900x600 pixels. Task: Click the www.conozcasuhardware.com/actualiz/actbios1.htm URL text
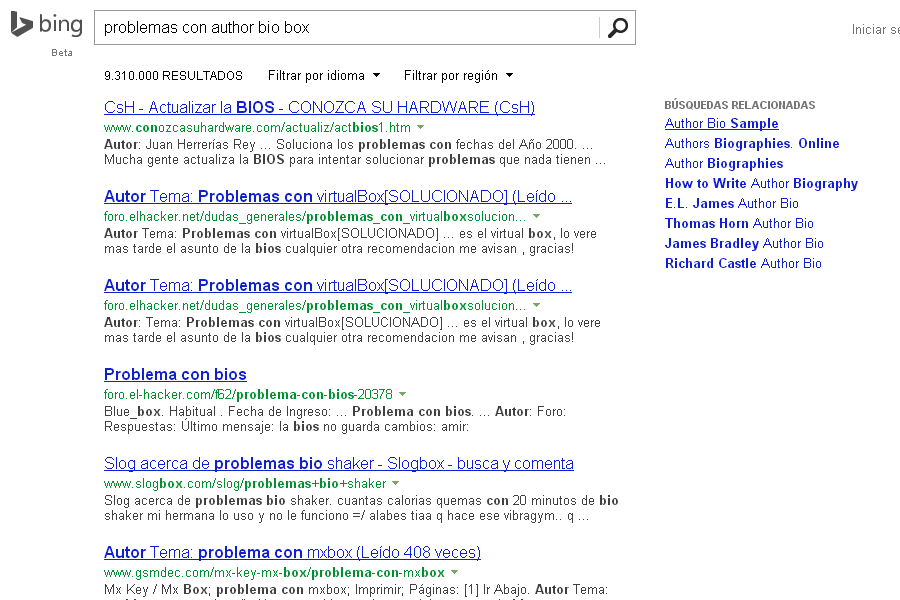point(257,127)
